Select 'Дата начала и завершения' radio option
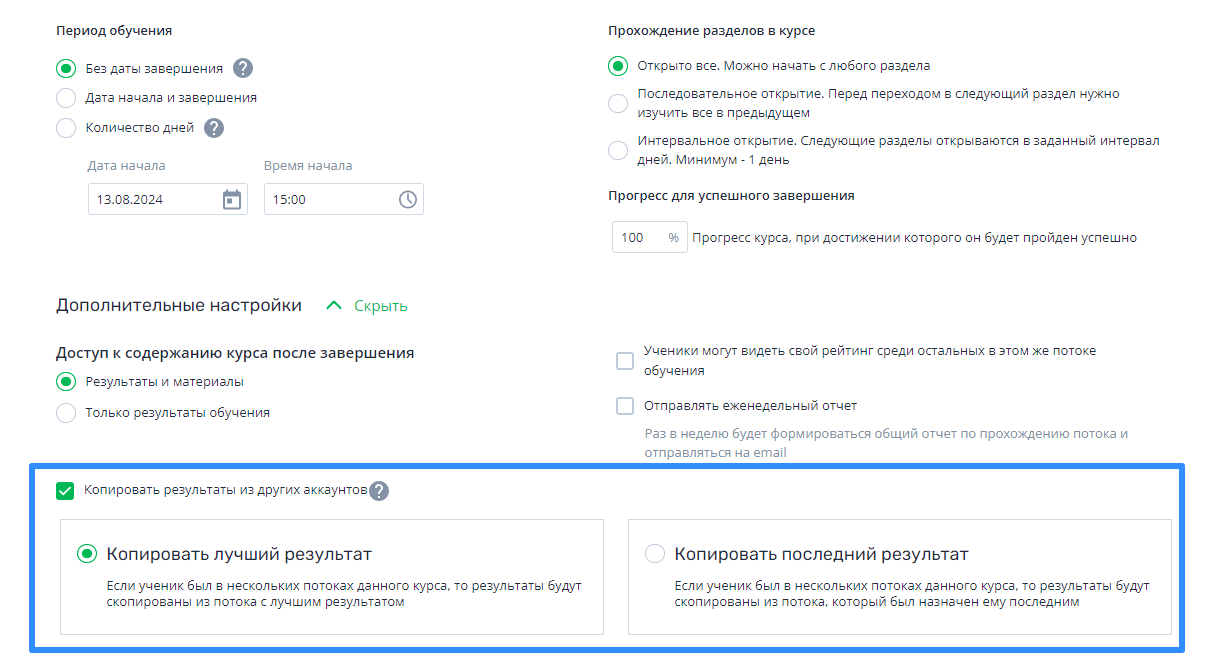The image size is (1209, 671). tap(66, 98)
